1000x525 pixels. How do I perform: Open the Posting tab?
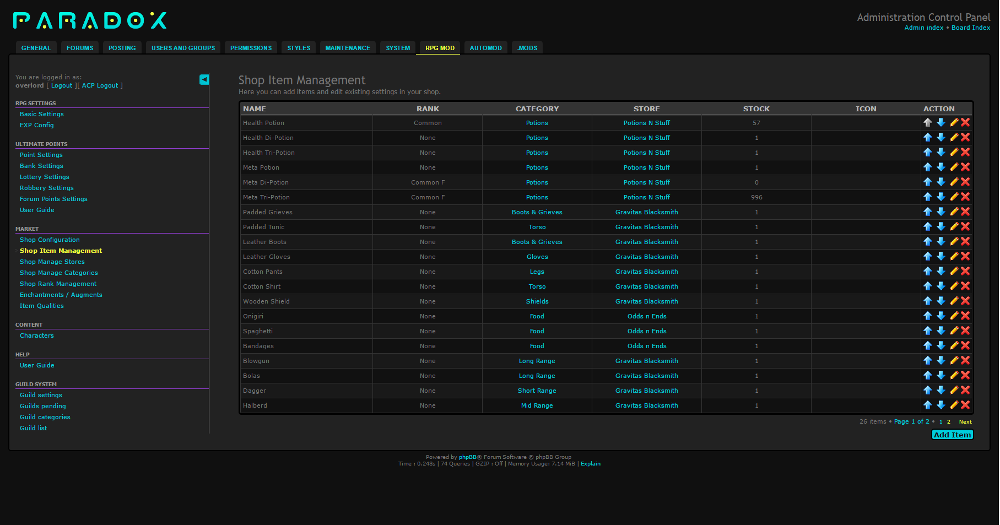(x=122, y=48)
